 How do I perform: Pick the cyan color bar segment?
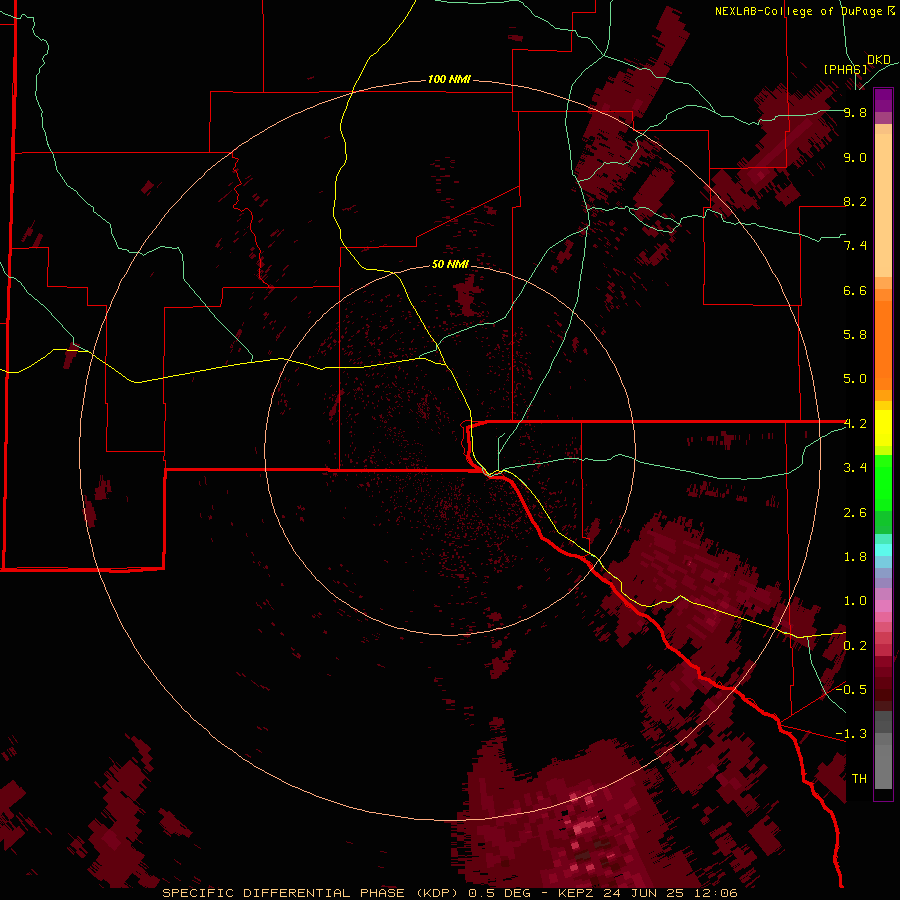click(x=883, y=550)
